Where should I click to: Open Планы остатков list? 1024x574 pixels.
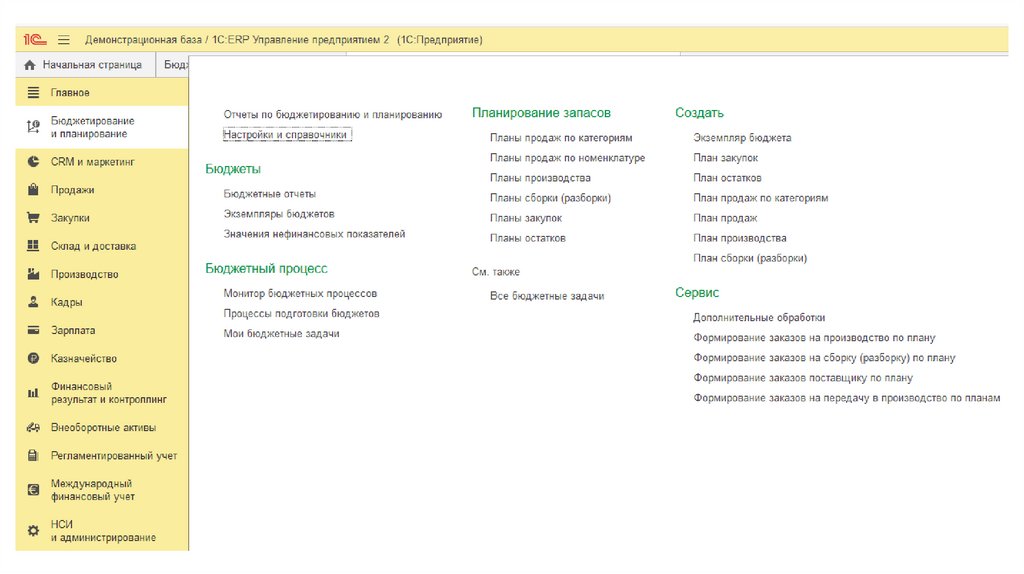[528, 238]
